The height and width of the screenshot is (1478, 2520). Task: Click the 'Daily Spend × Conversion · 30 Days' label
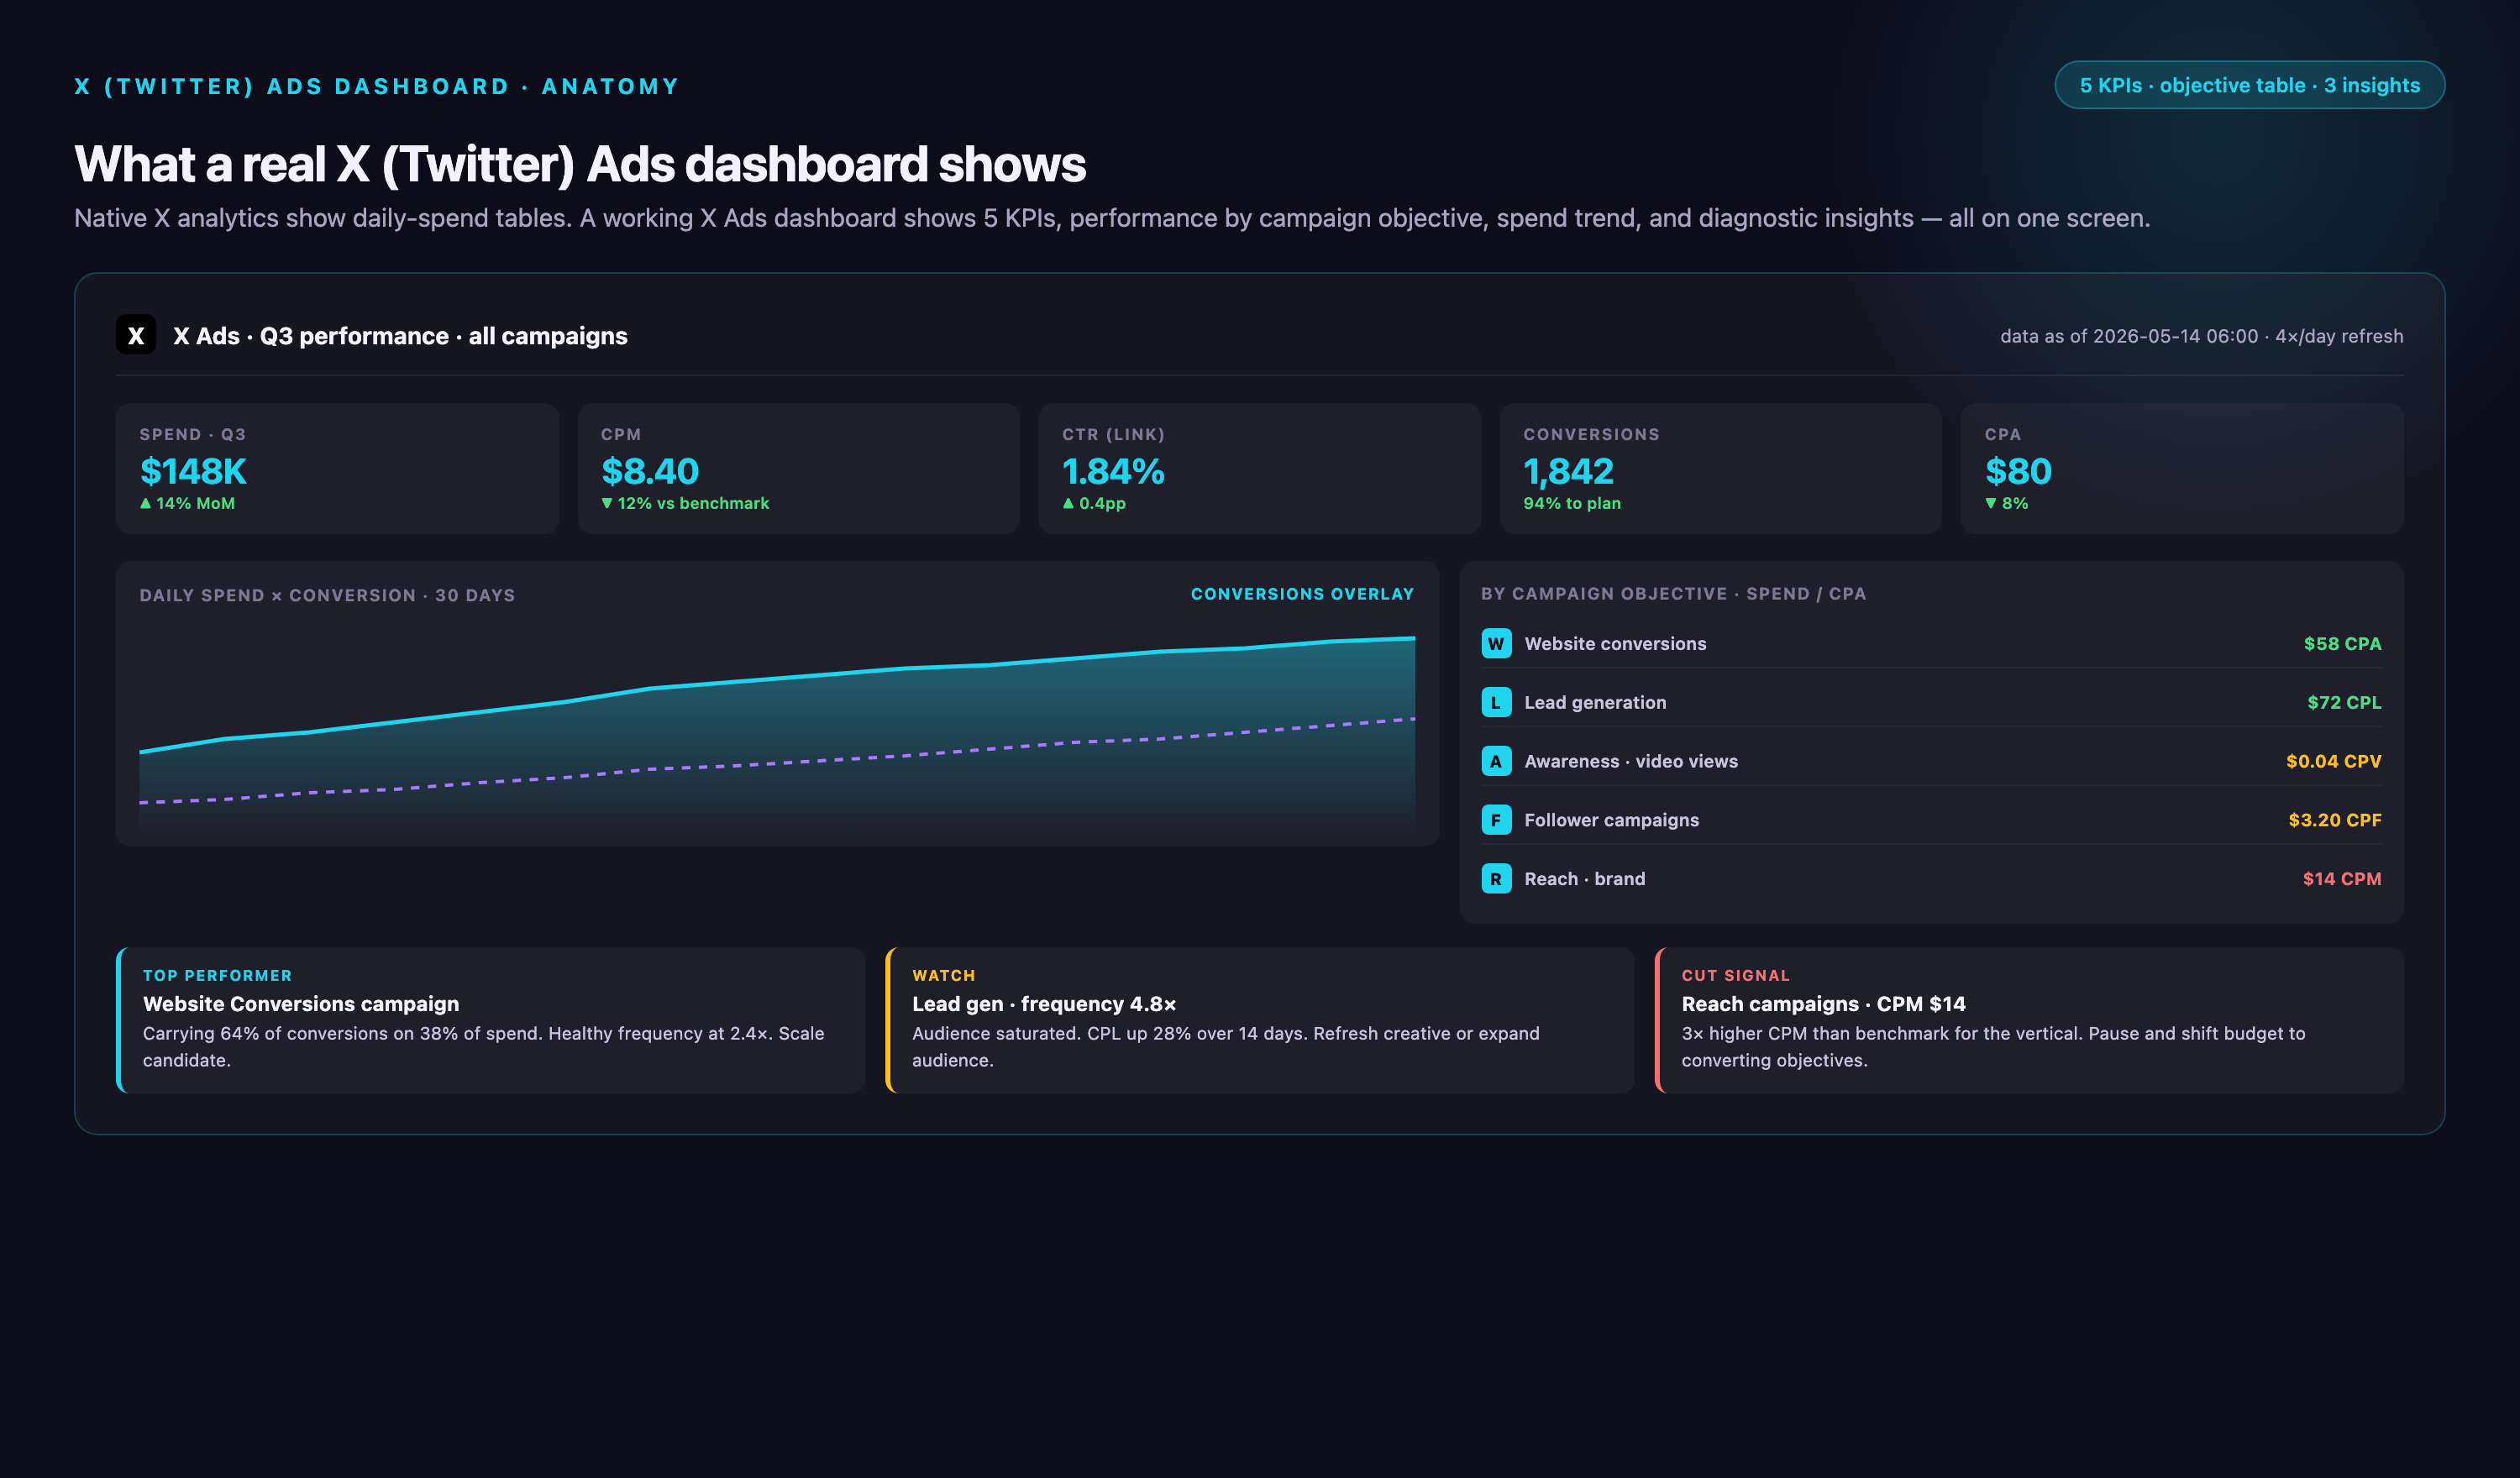click(x=327, y=595)
